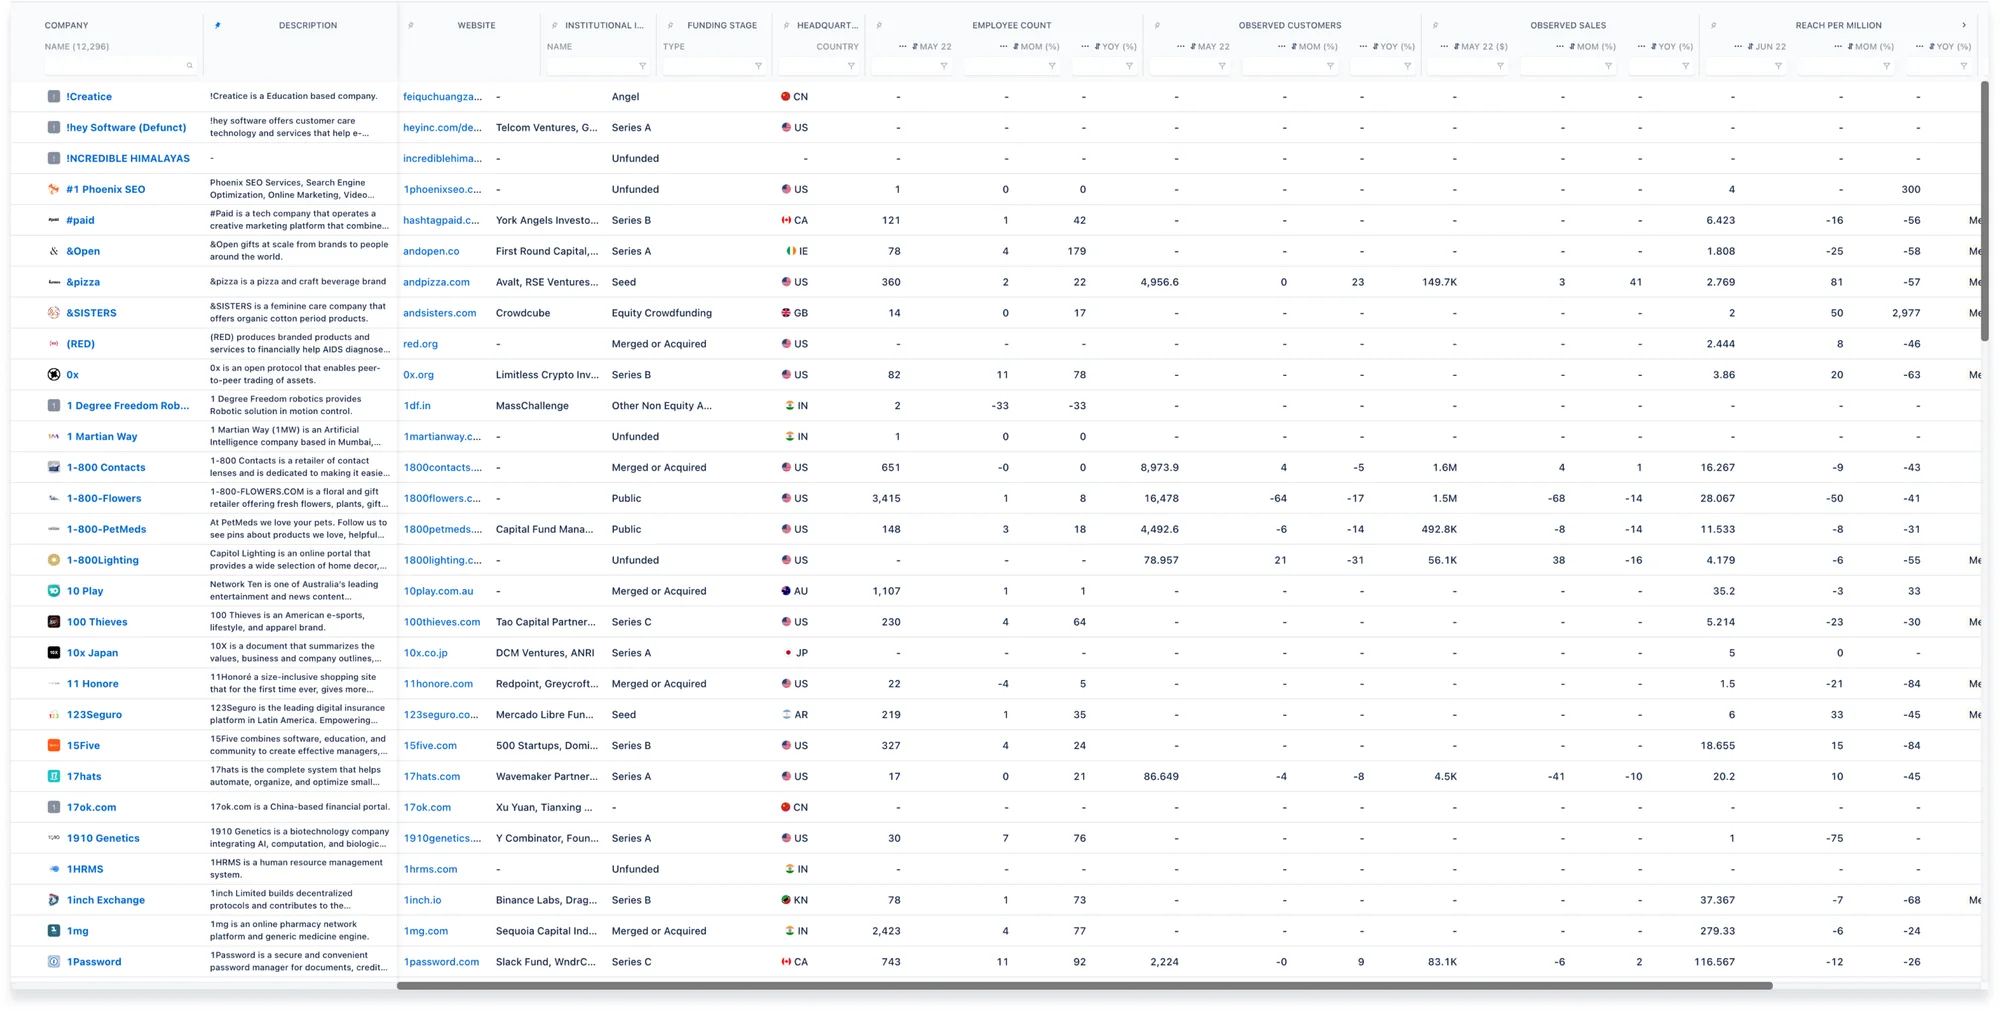Open options menu for Observed Sales YoY (%)

point(1641,46)
